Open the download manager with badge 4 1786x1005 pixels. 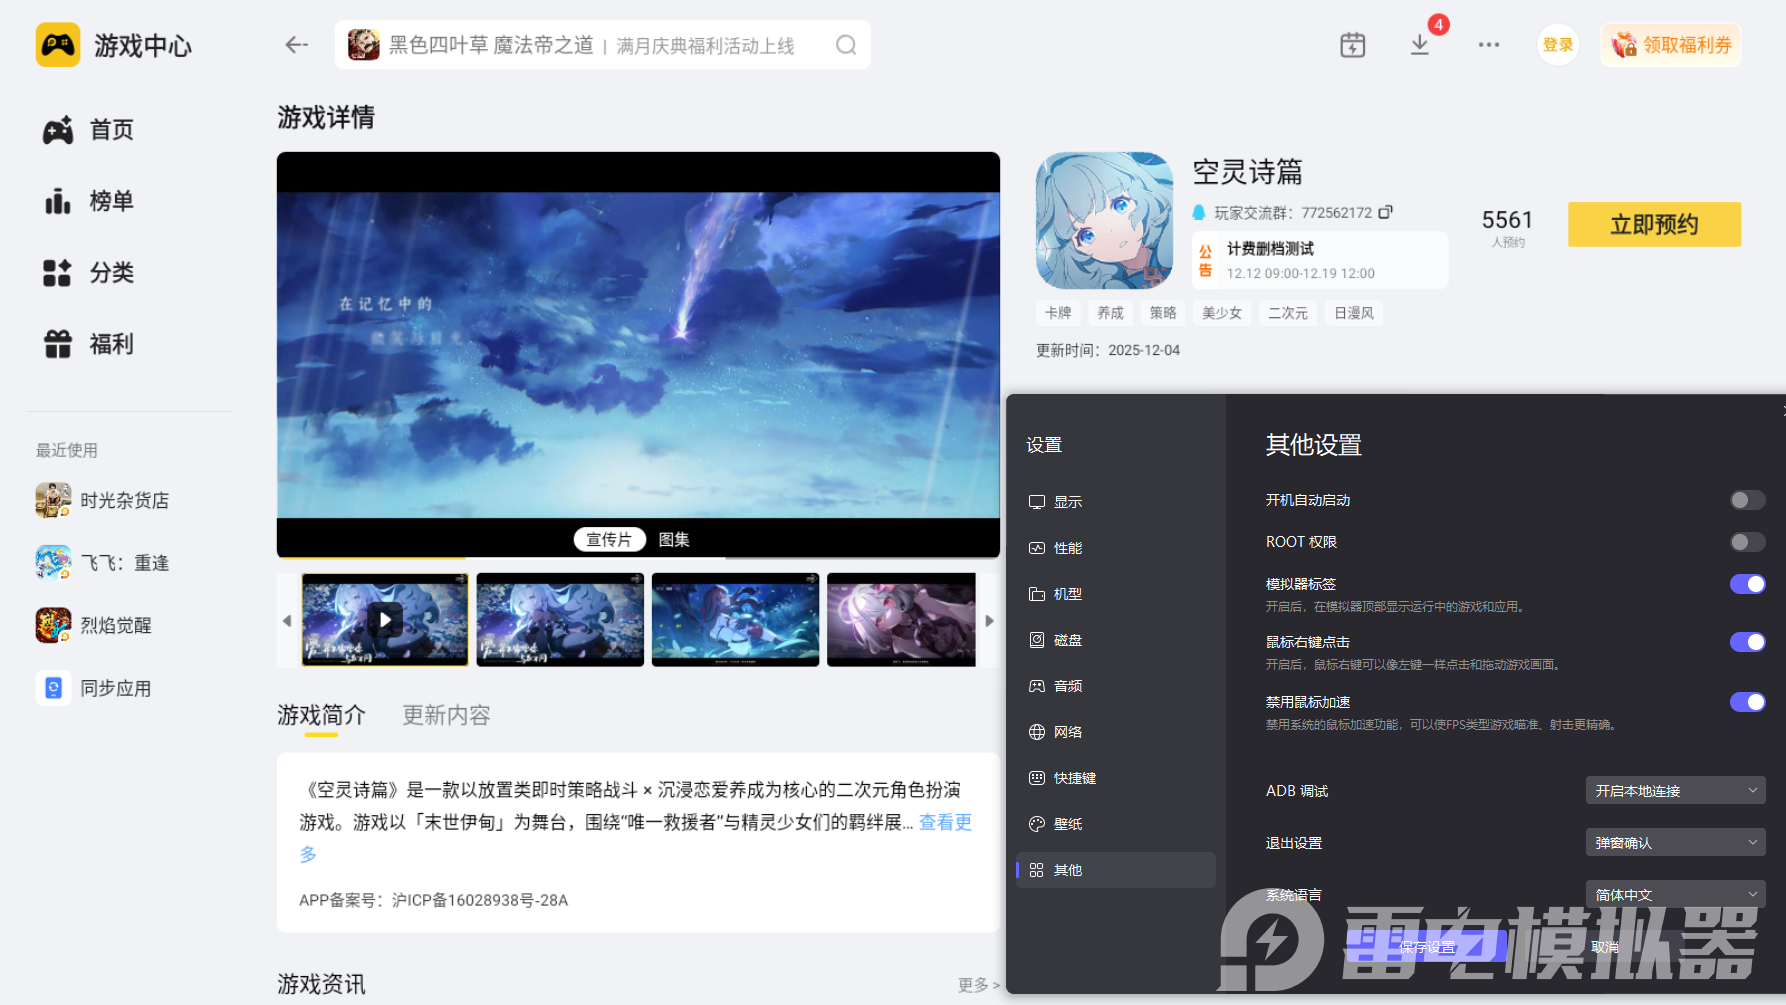click(1419, 45)
